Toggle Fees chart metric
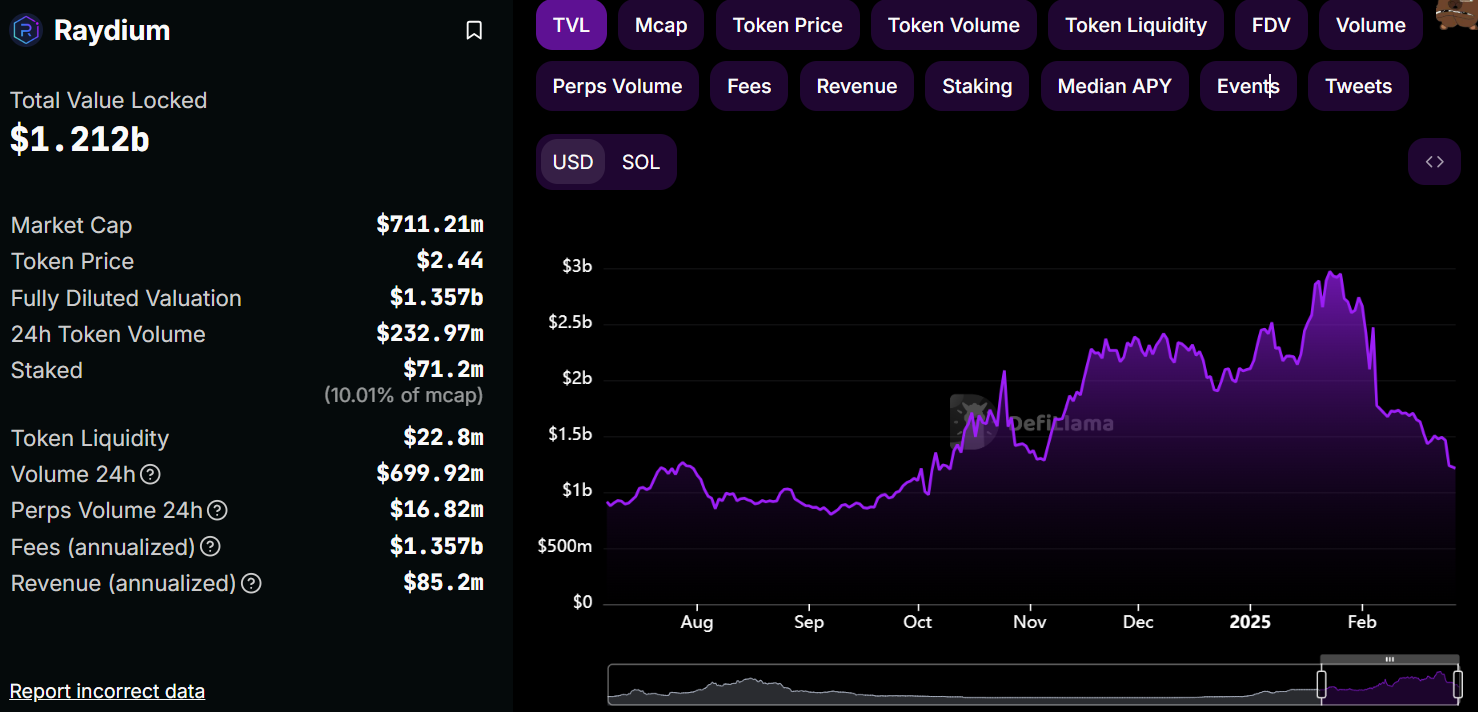The image size is (1478, 712). point(749,87)
